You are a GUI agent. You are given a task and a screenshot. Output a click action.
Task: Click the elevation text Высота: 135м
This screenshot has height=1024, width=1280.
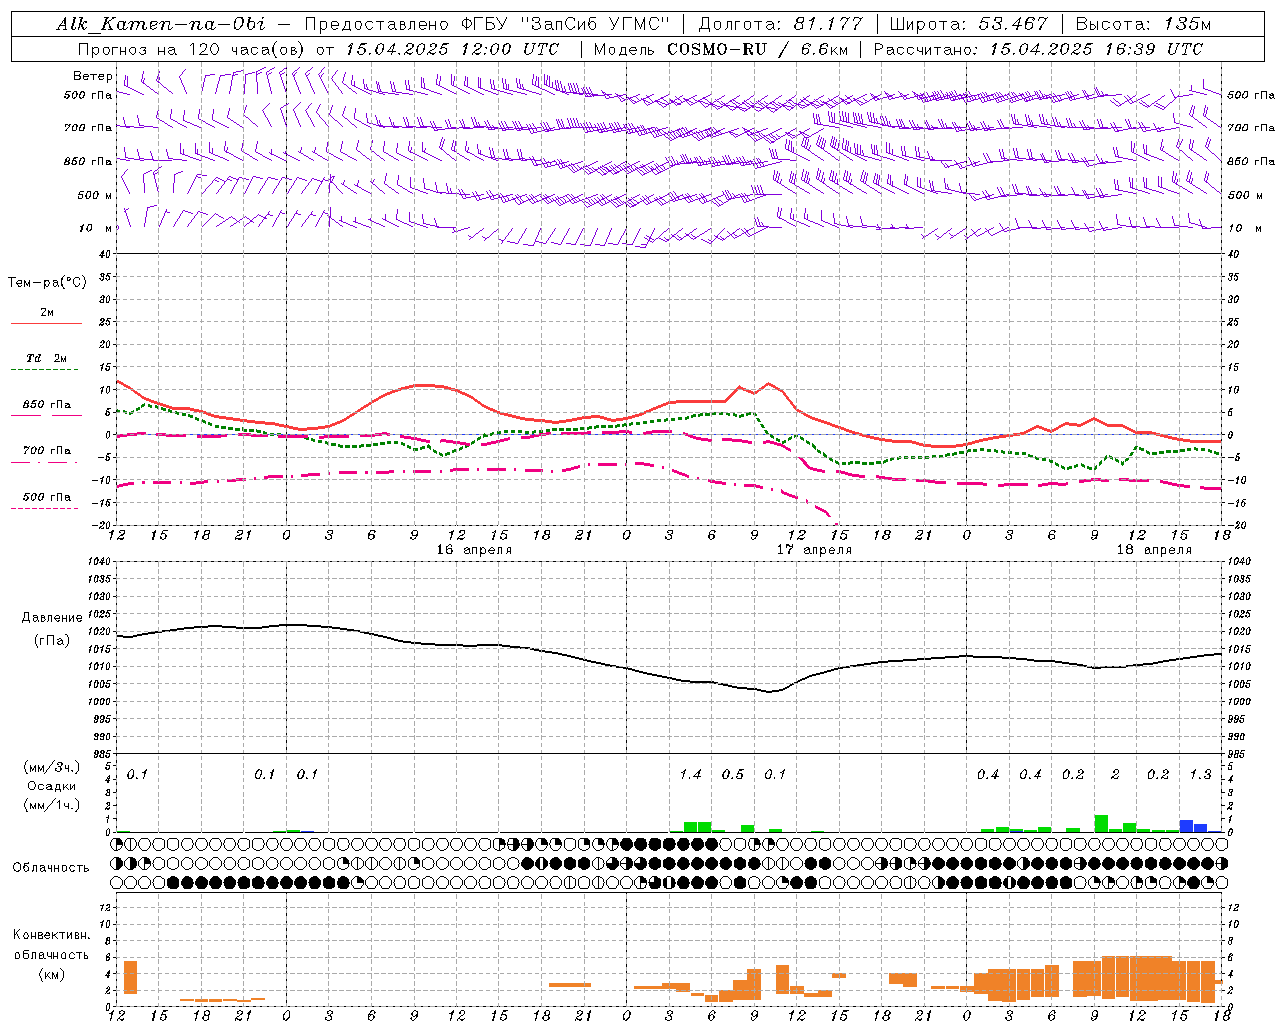[x=1141, y=24]
